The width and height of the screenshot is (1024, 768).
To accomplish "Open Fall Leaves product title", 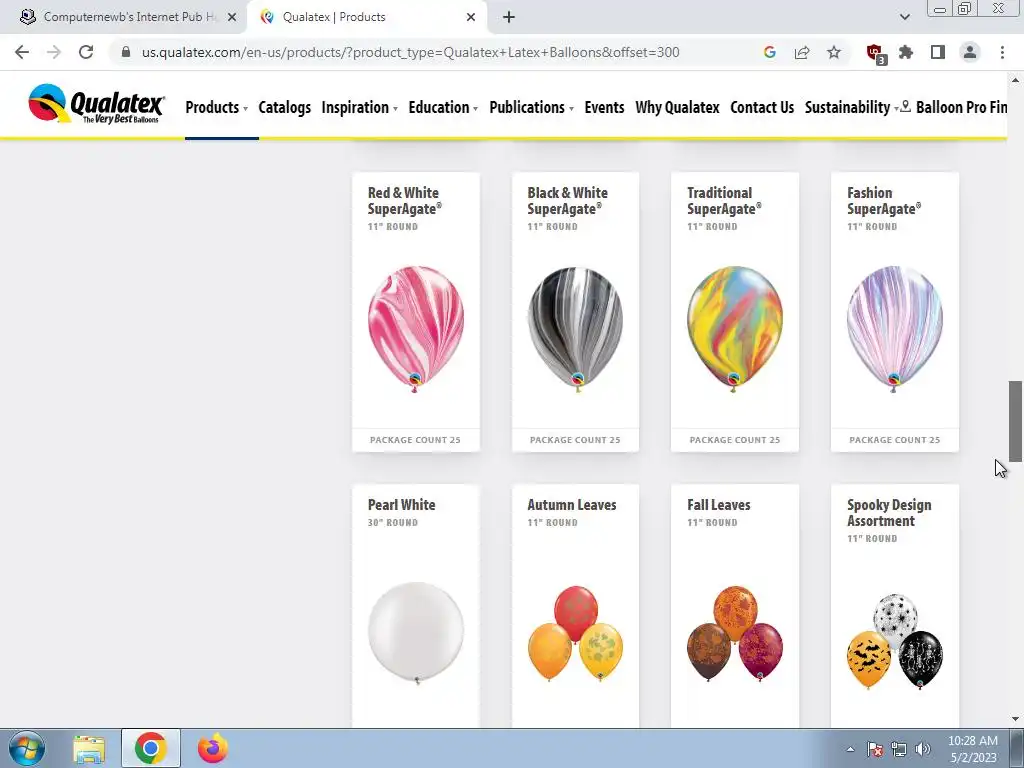I will [718, 505].
